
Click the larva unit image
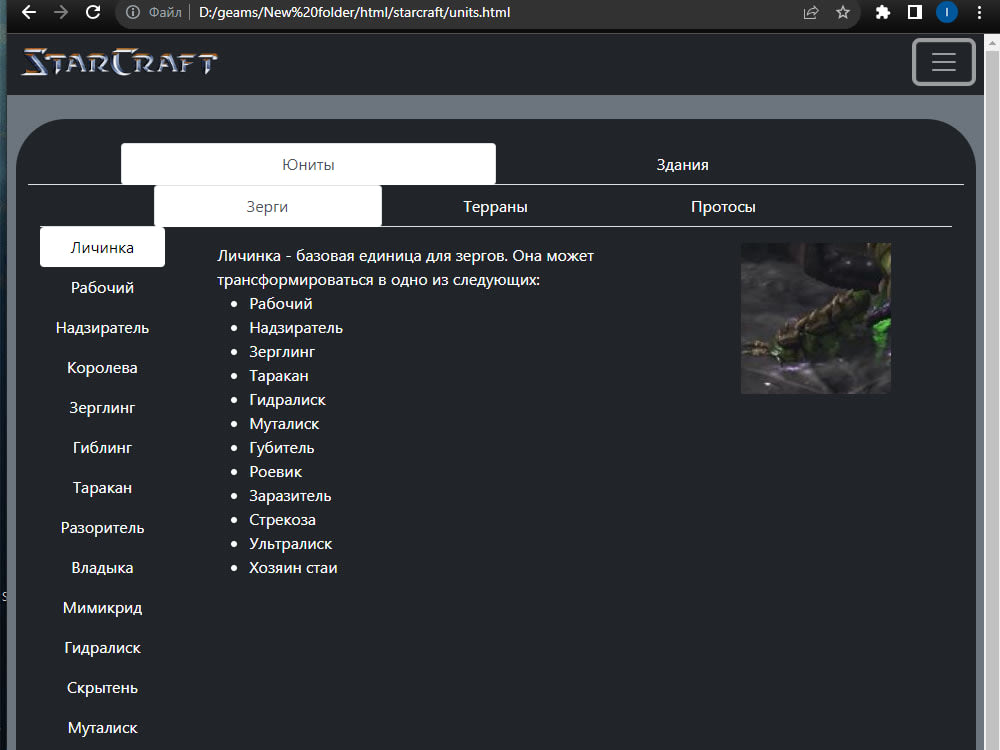816,318
